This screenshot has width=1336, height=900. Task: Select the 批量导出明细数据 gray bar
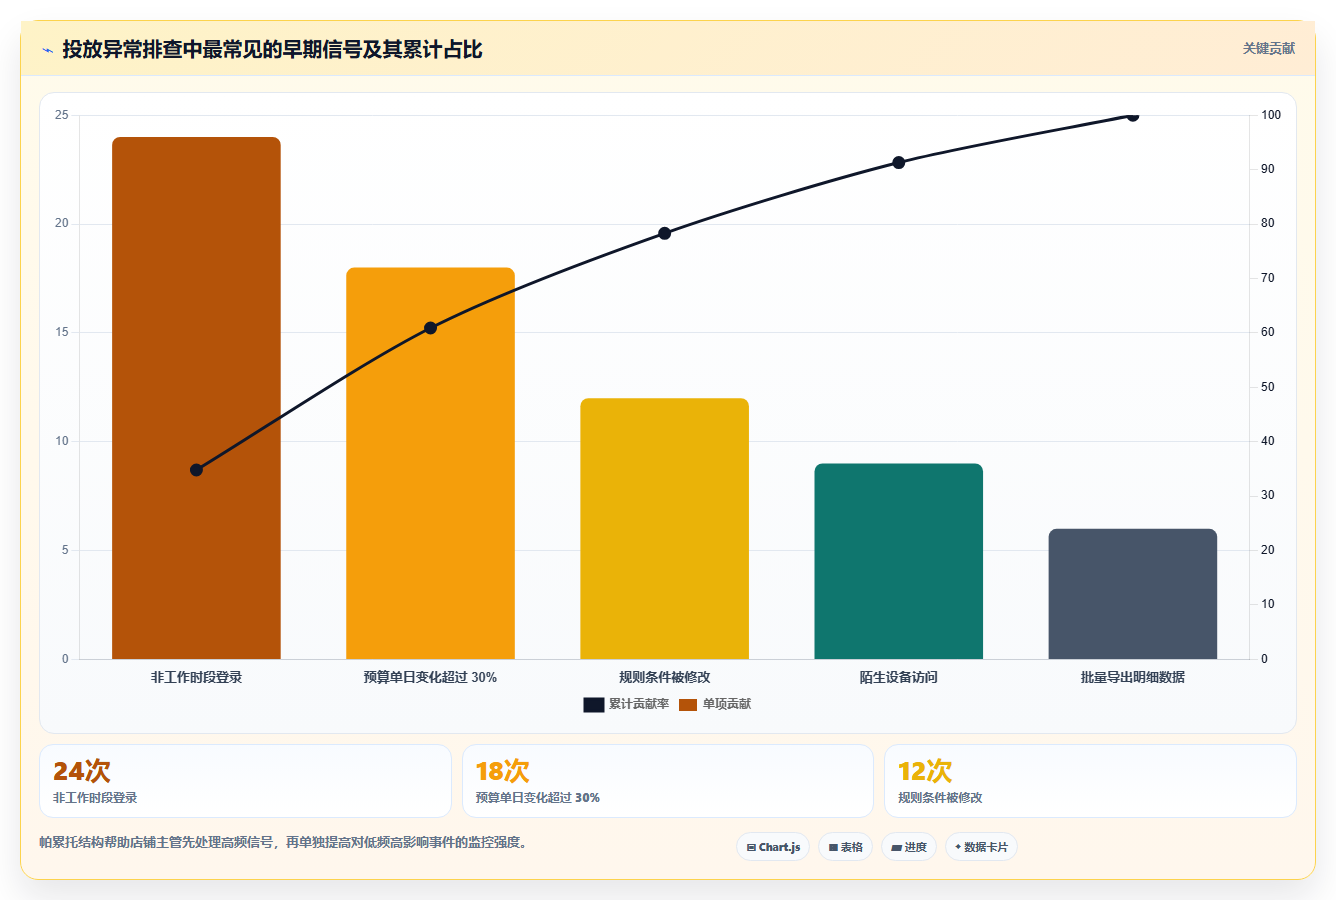coord(1132,594)
